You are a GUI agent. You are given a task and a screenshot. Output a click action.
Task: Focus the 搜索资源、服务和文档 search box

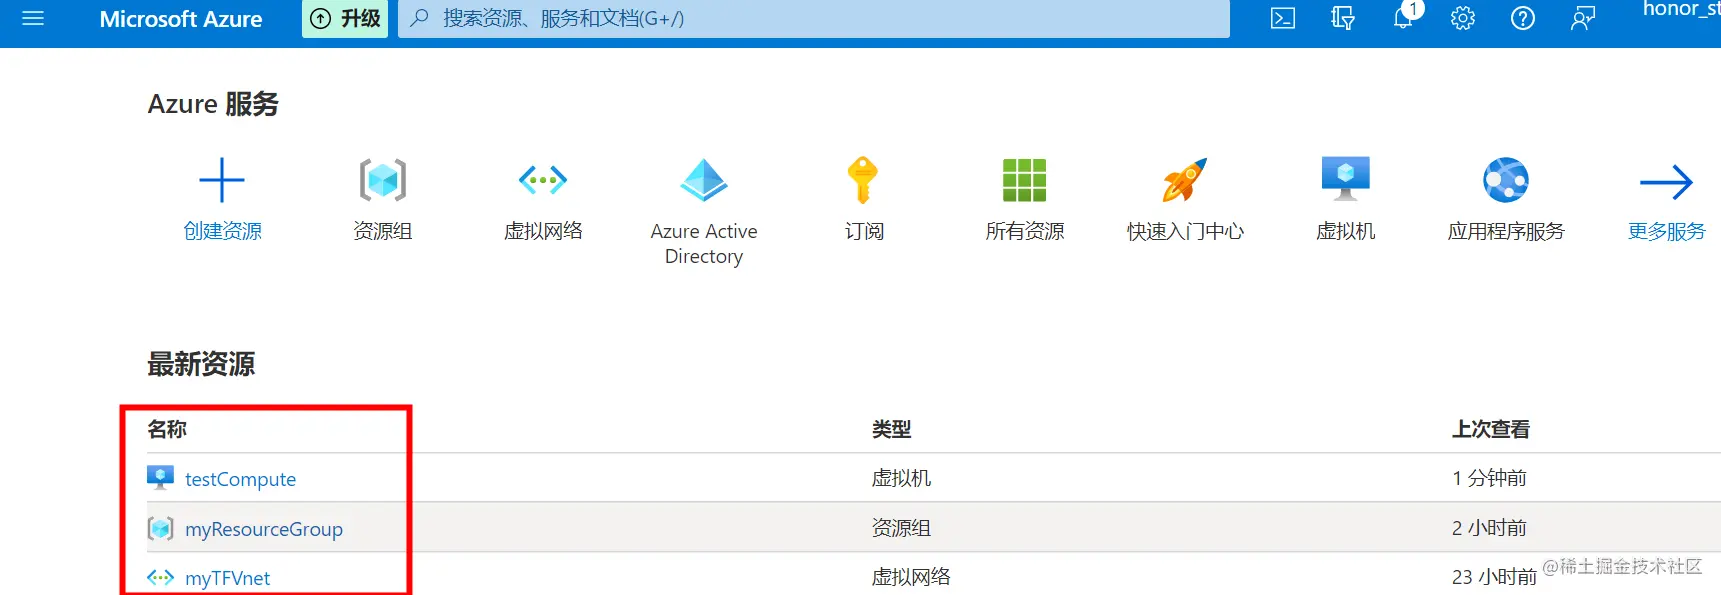pos(814,19)
